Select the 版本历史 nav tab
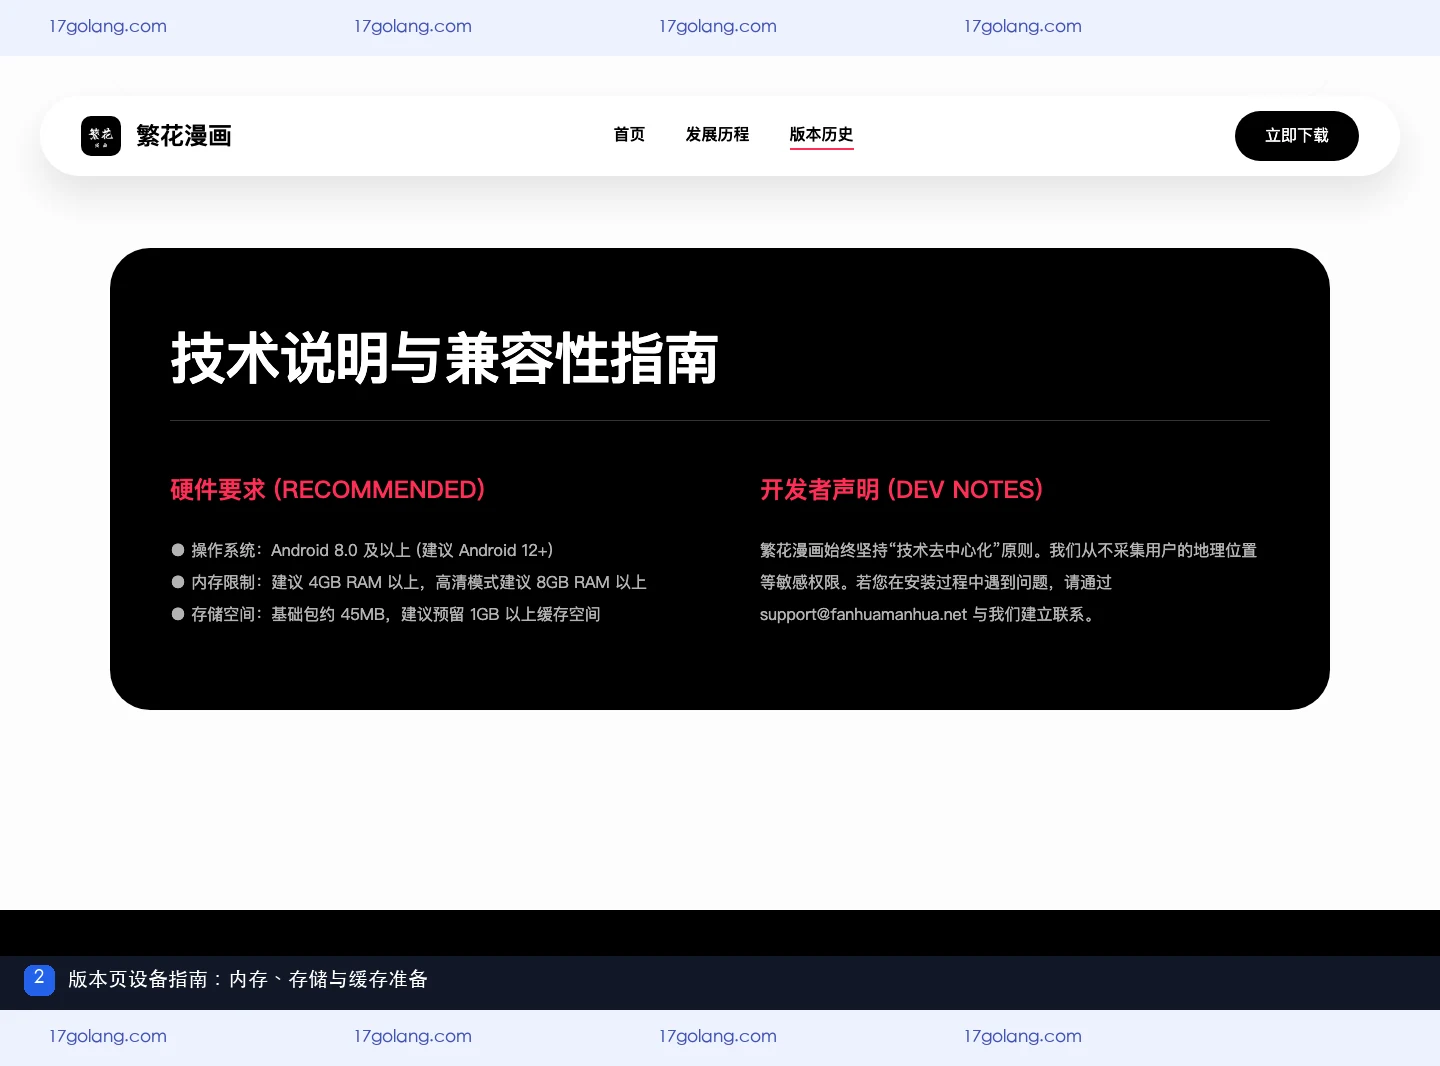The width and height of the screenshot is (1440, 1066). click(x=821, y=135)
